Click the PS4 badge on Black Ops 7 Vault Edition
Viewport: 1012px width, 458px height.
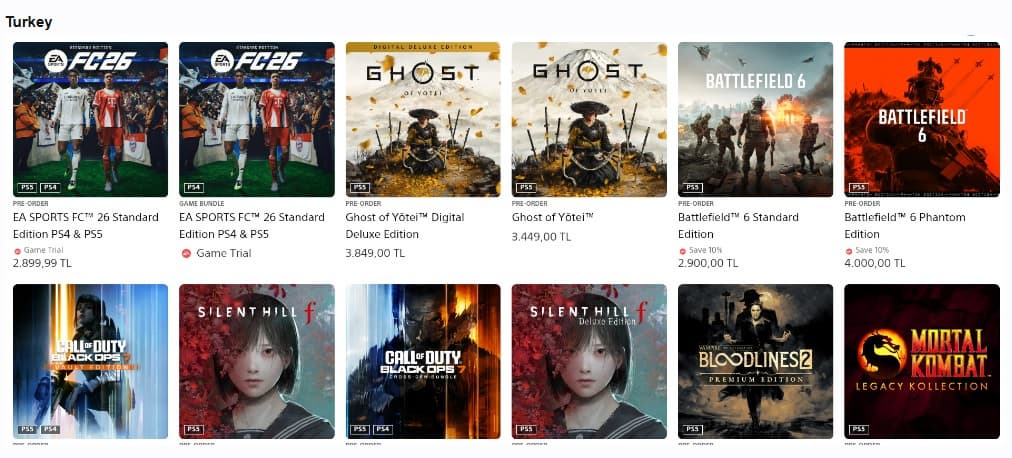pyautogui.click(x=50, y=430)
